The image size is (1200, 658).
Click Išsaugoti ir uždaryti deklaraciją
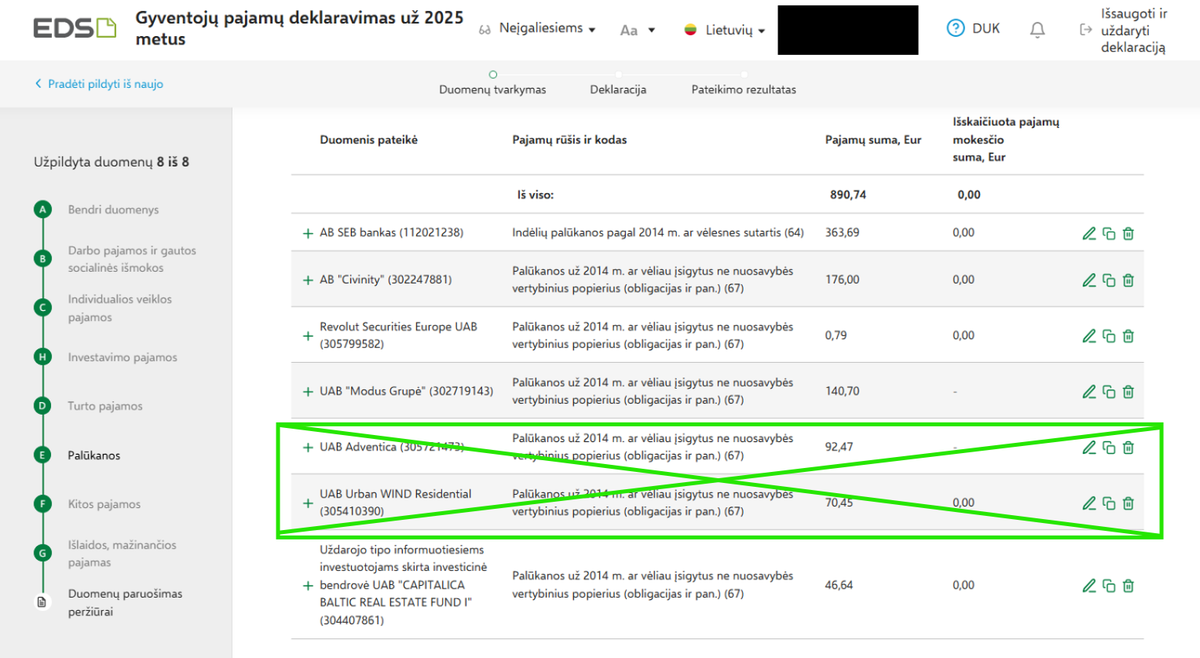(x=1124, y=30)
